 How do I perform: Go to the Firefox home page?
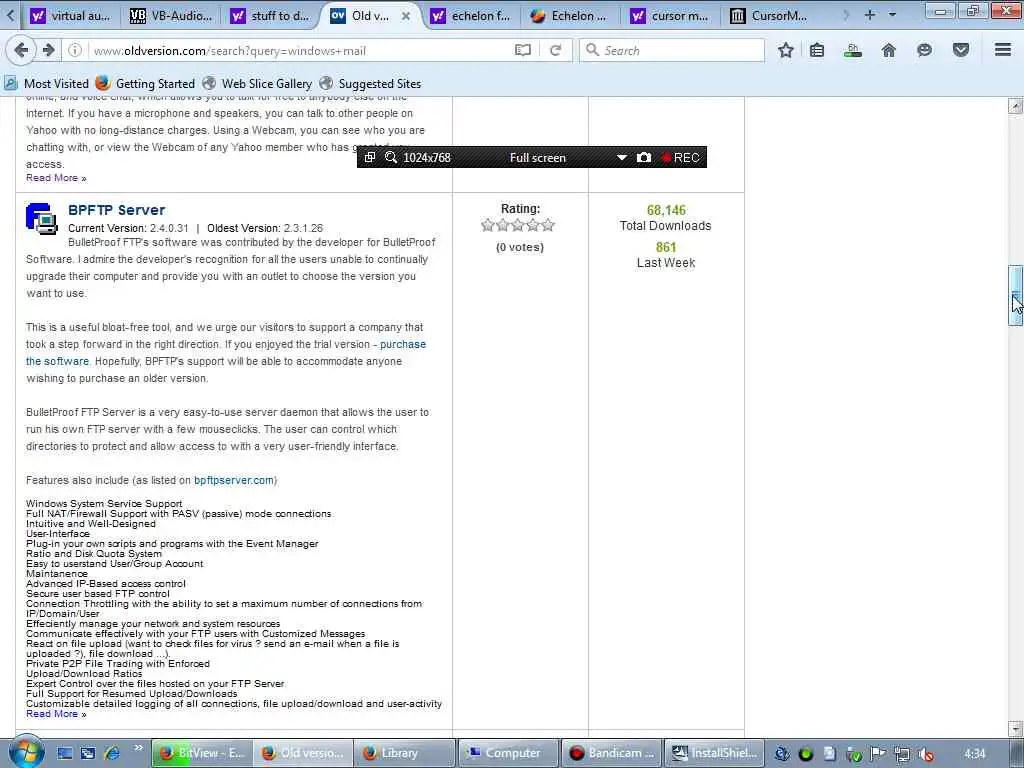click(x=889, y=50)
